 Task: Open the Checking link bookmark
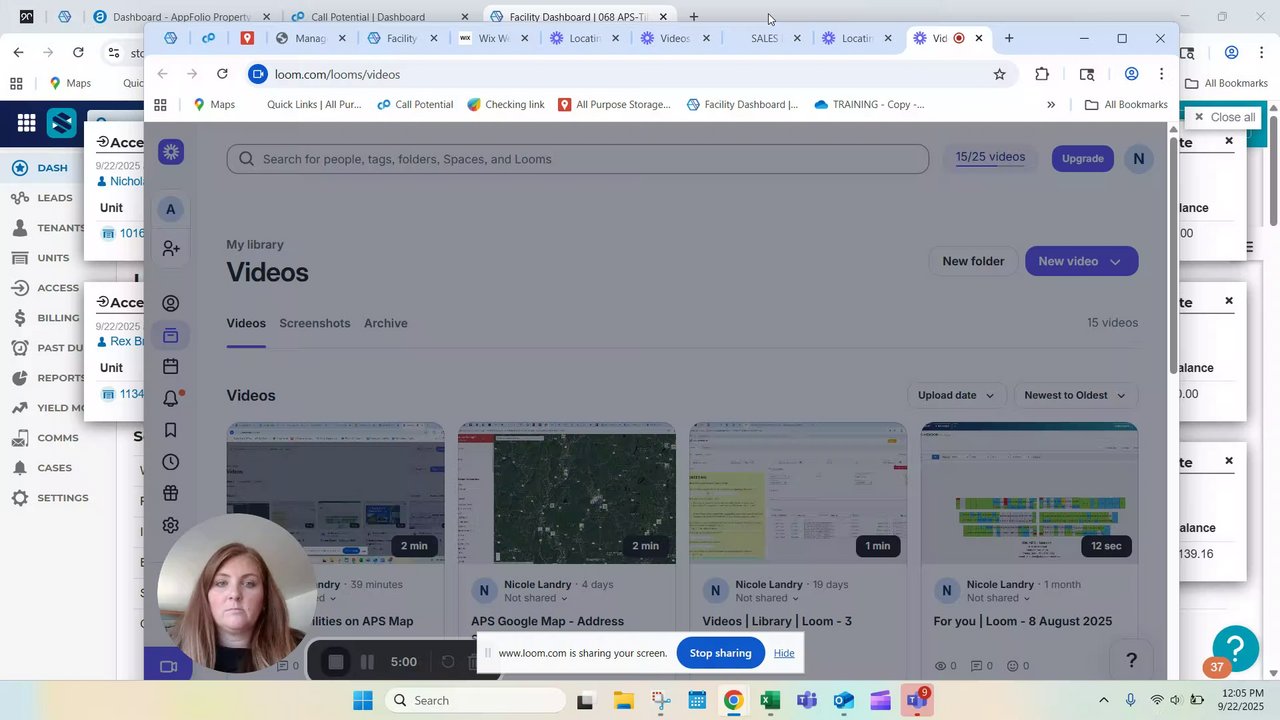[x=506, y=104]
